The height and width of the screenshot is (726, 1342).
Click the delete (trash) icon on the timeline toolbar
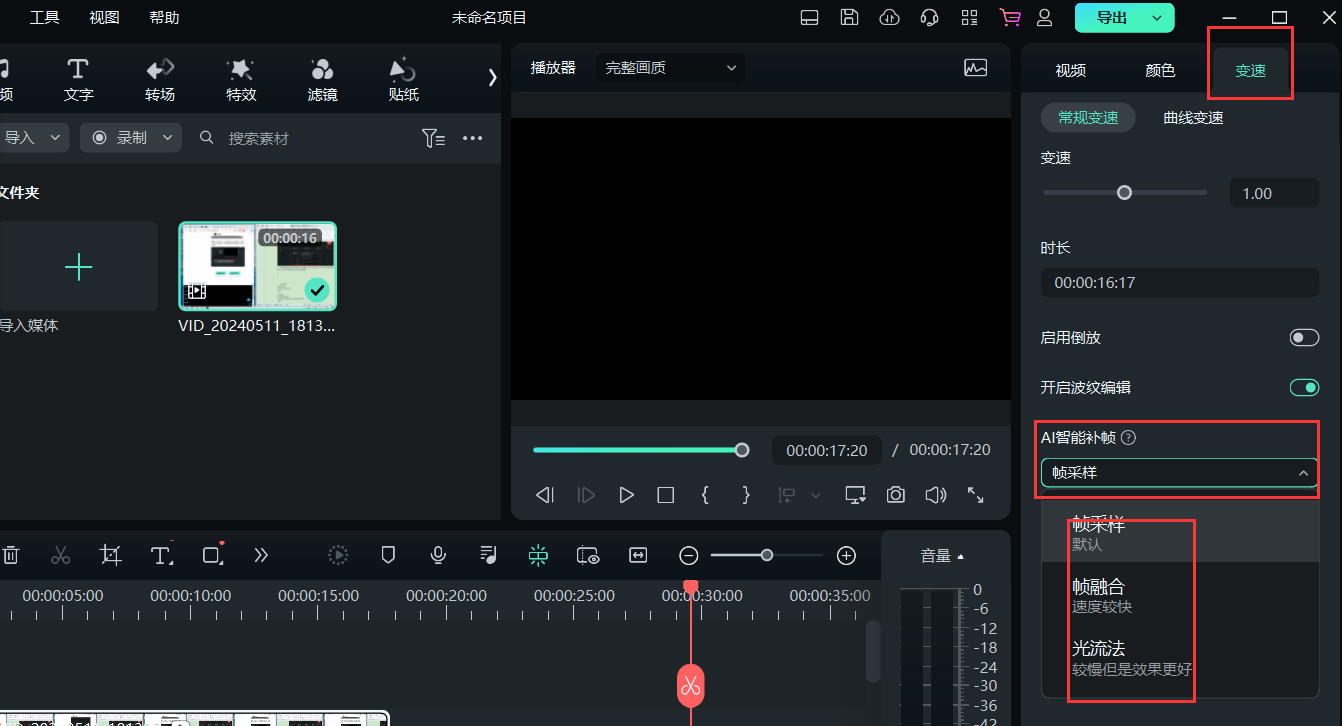[x=11, y=555]
